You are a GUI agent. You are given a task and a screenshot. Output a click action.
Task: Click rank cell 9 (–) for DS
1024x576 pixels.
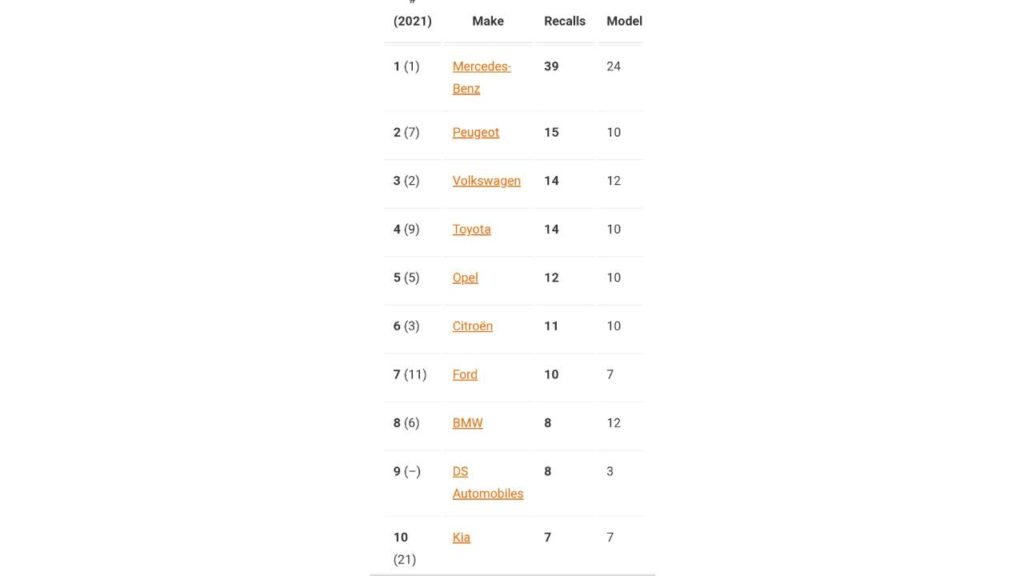tap(407, 472)
